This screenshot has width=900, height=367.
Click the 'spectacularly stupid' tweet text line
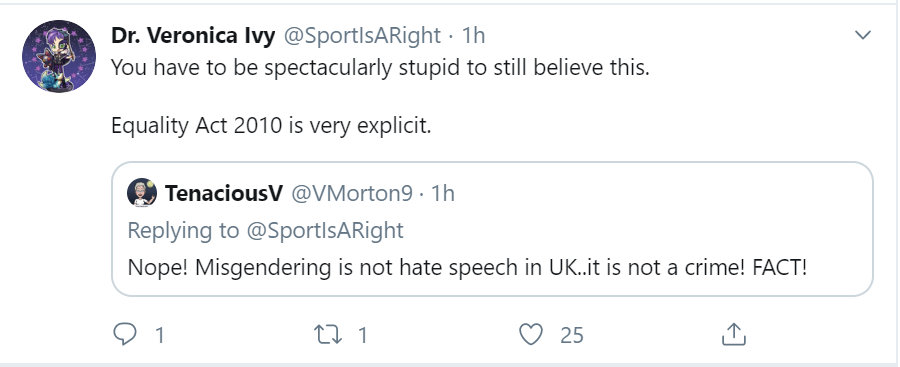pos(380,68)
